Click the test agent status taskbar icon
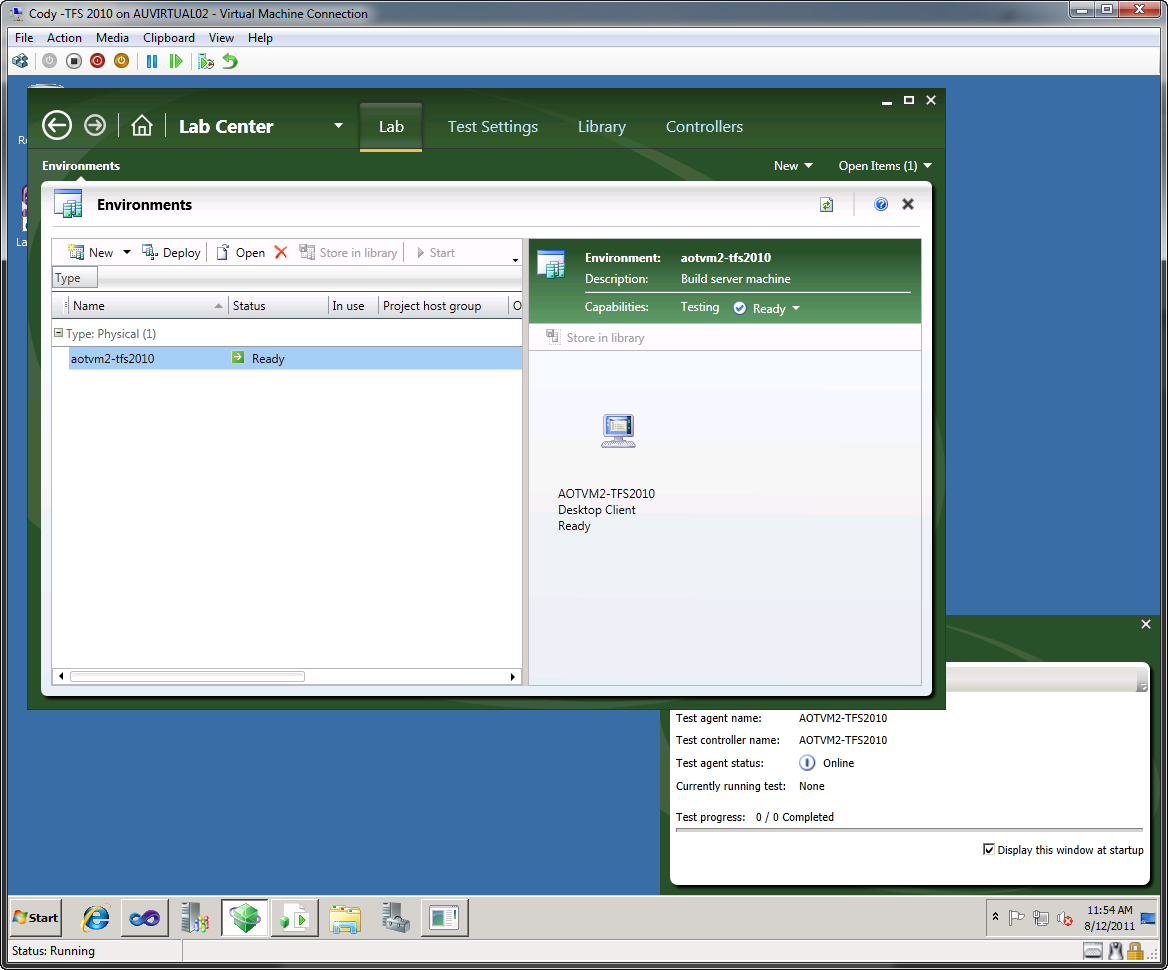The image size is (1168, 970). click(445, 918)
